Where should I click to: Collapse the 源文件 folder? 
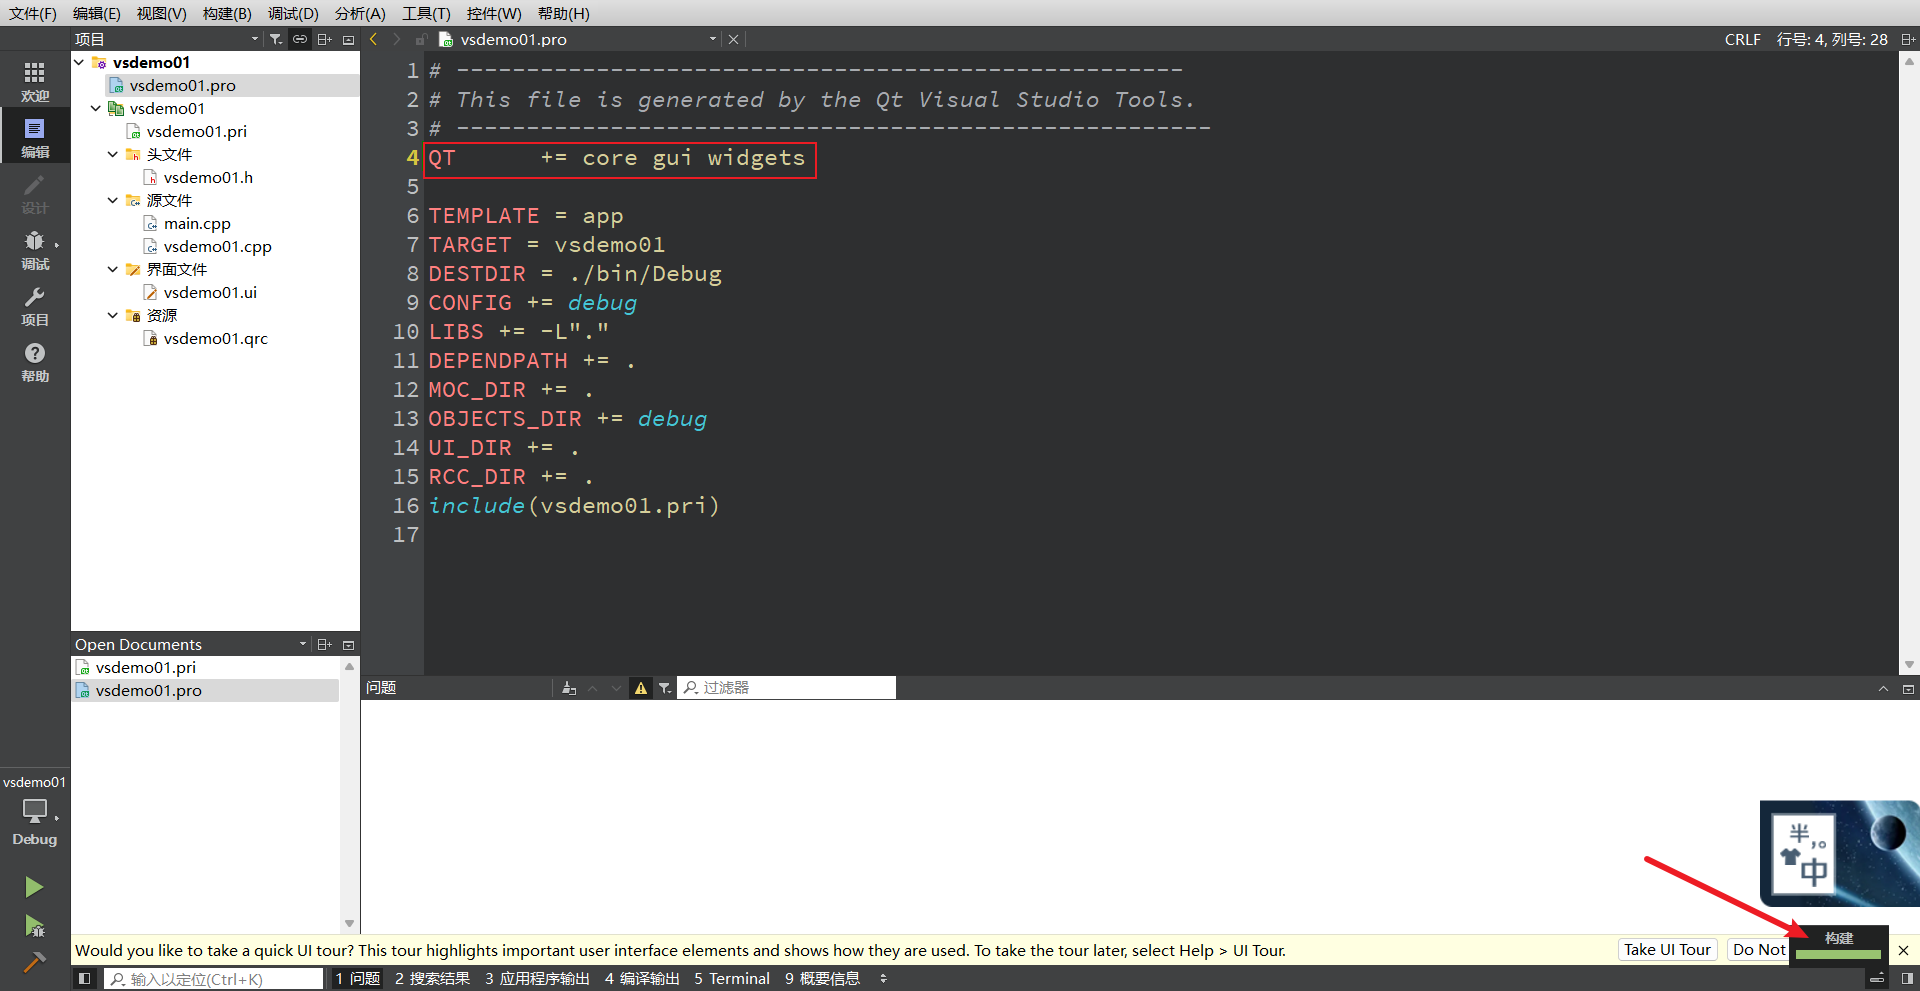click(x=113, y=200)
